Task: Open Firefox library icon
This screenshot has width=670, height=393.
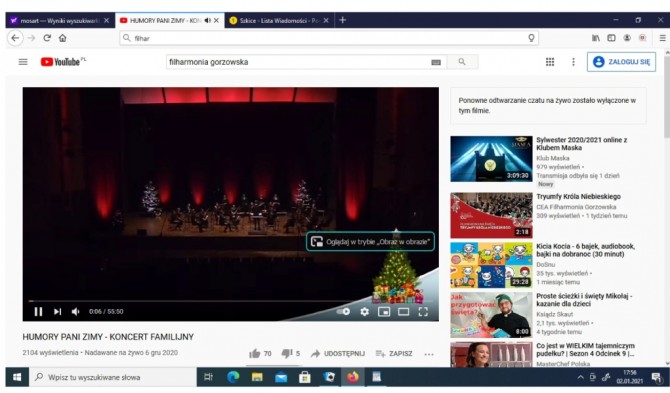Action: pyautogui.click(x=596, y=38)
